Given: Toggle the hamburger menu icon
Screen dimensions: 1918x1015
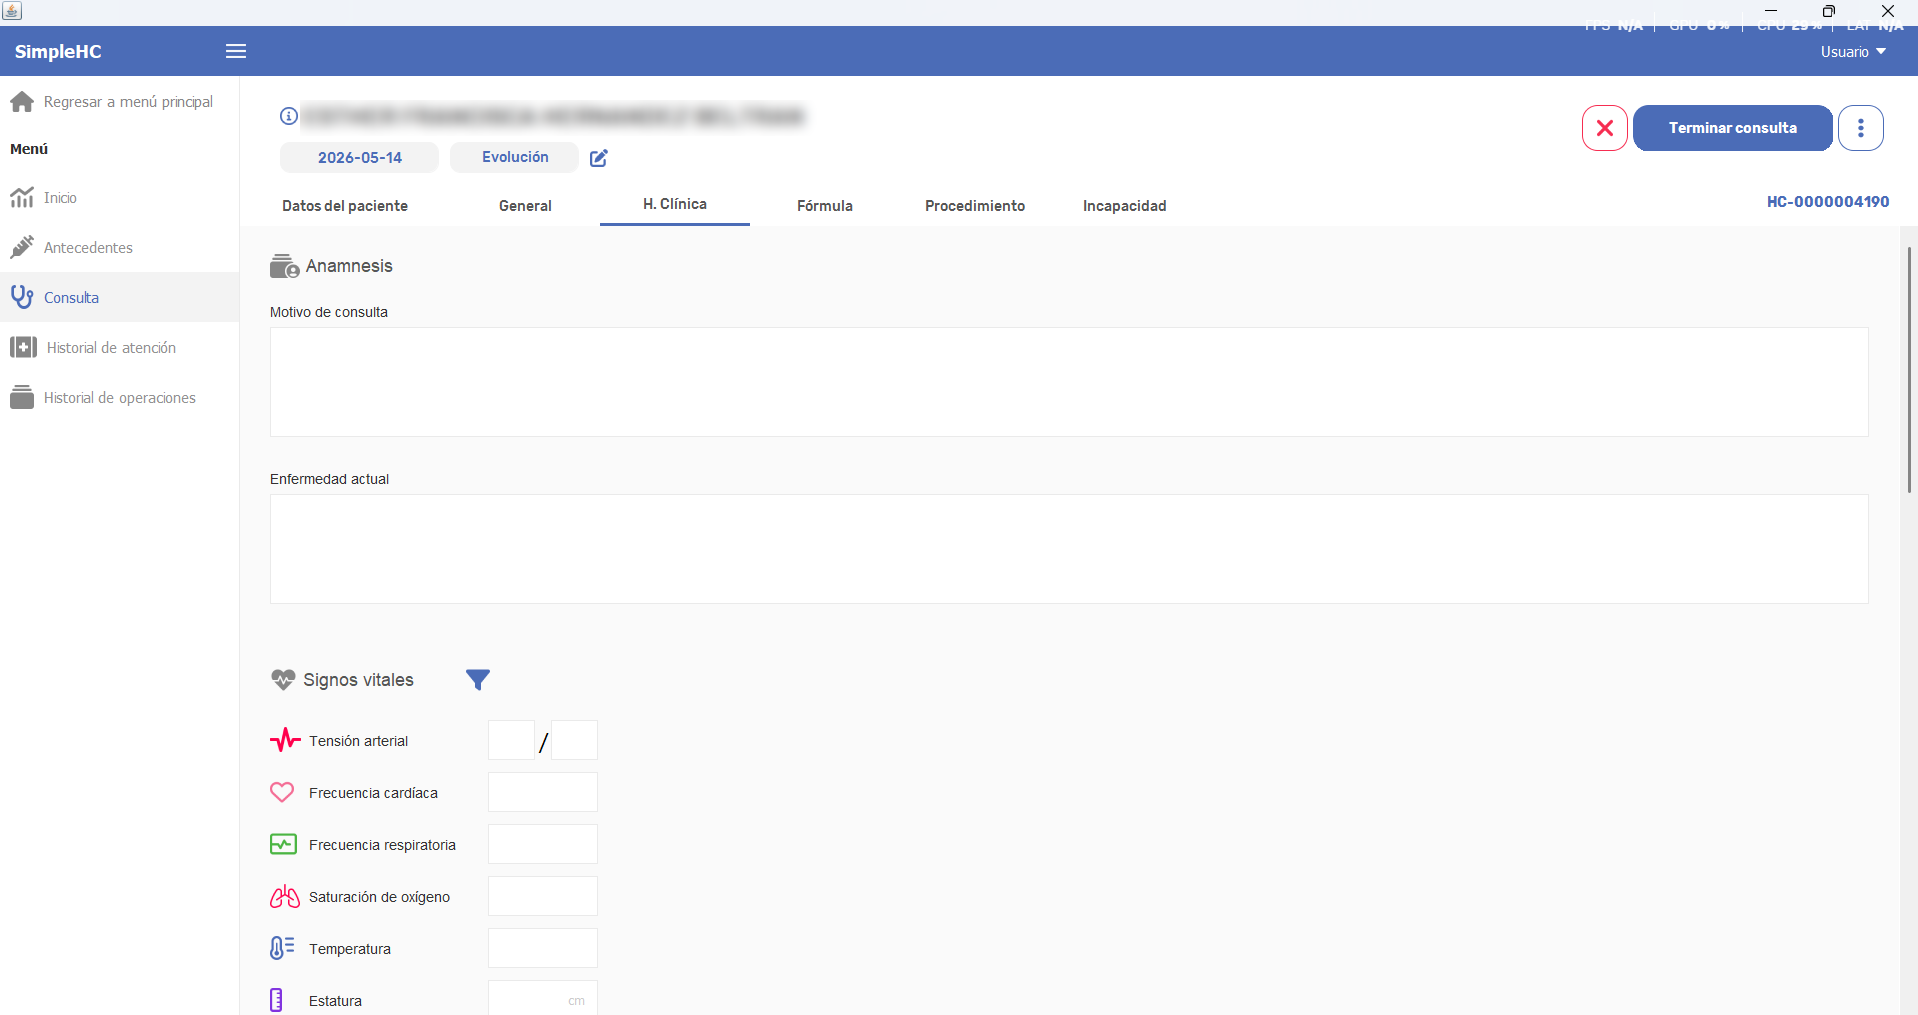Looking at the screenshot, I should [236, 51].
